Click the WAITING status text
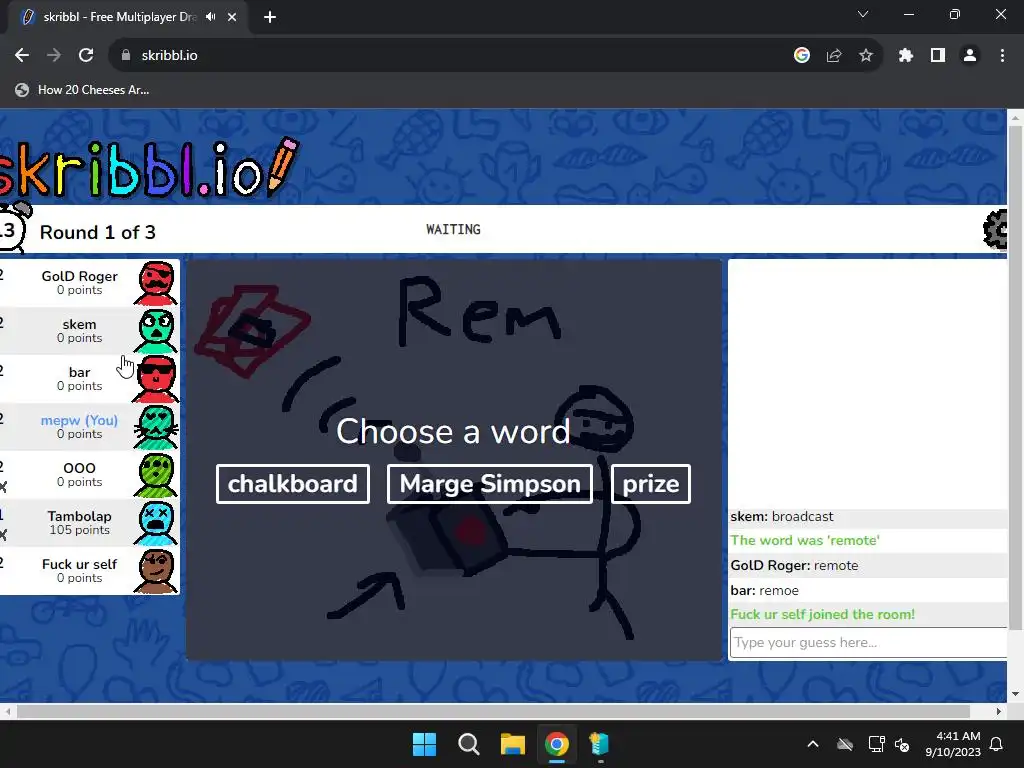 453,229
